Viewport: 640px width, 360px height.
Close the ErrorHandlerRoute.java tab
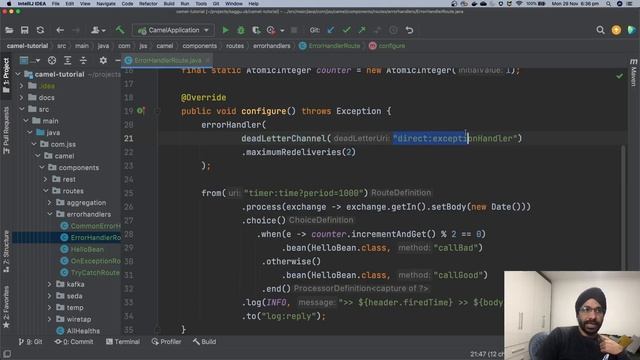tap(208, 60)
